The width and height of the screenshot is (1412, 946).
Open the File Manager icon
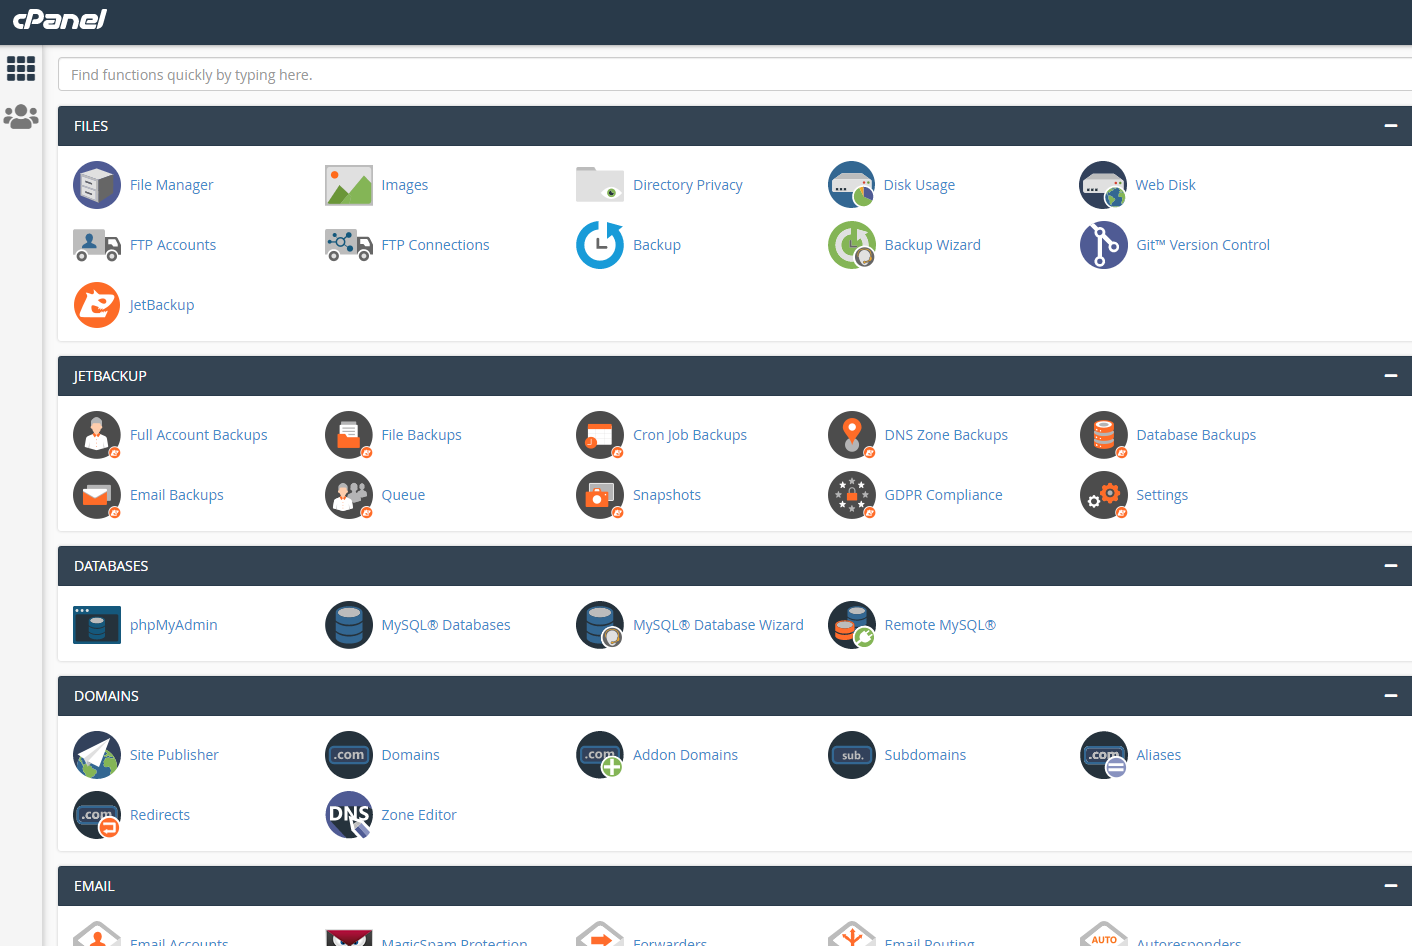[97, 185]
